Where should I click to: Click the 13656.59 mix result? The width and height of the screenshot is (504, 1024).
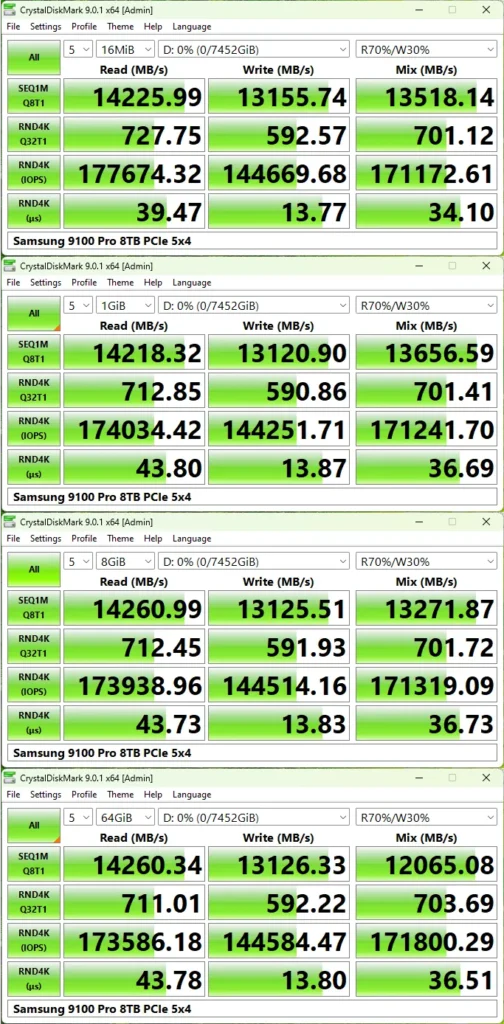tap(426, 353)
